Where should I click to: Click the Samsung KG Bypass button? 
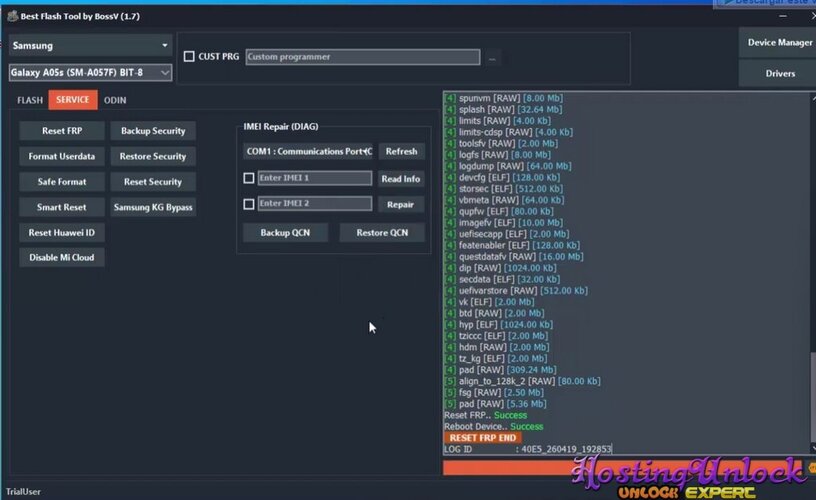coord(153,207)
